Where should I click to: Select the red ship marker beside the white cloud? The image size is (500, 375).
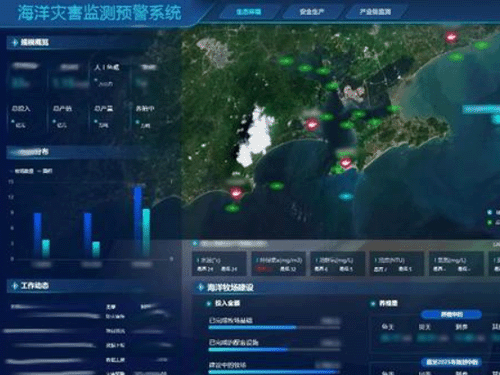point(312,125)
